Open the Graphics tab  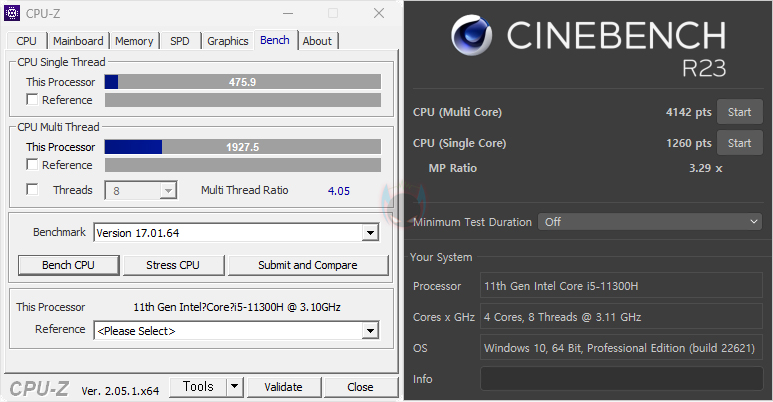coord(227,41)
